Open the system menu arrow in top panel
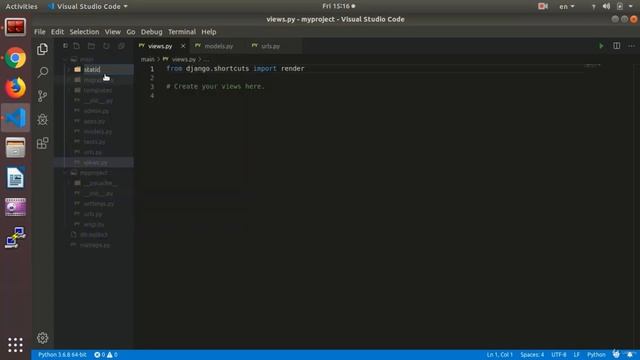 coord(631,6)
